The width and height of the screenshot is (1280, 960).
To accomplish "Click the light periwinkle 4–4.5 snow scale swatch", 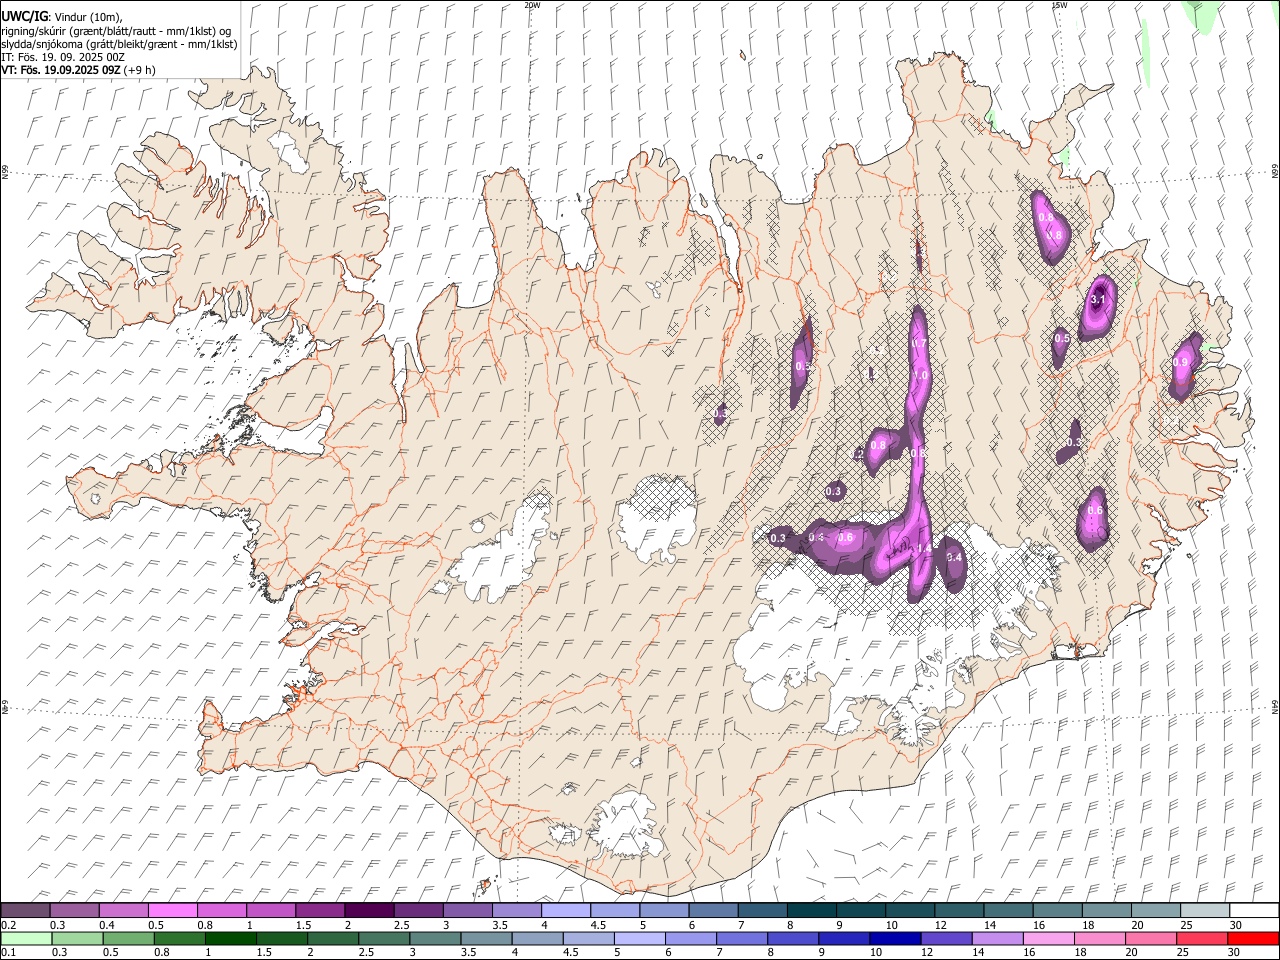I will [x=566, y=911].
